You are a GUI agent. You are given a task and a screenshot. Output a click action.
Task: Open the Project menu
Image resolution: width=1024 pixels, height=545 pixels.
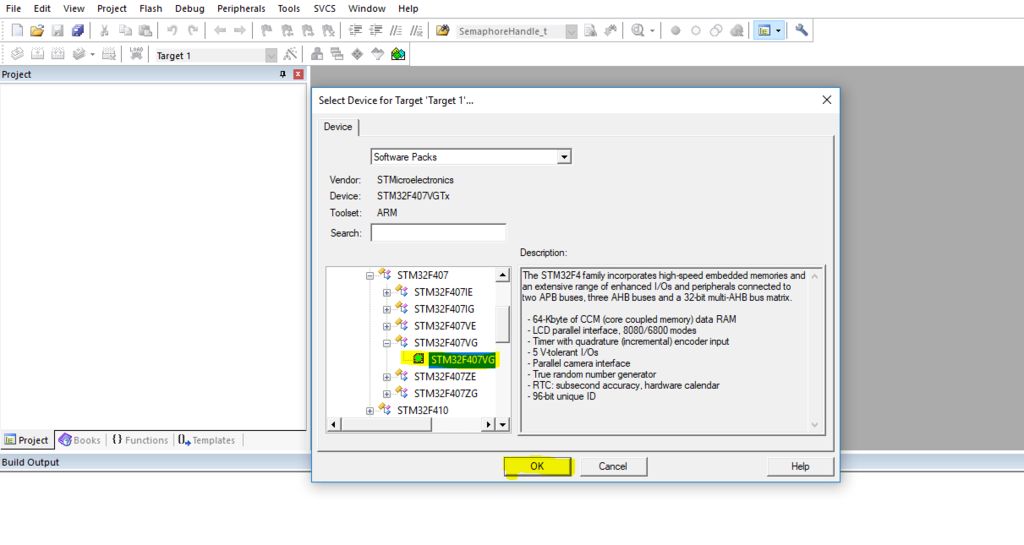112,8
